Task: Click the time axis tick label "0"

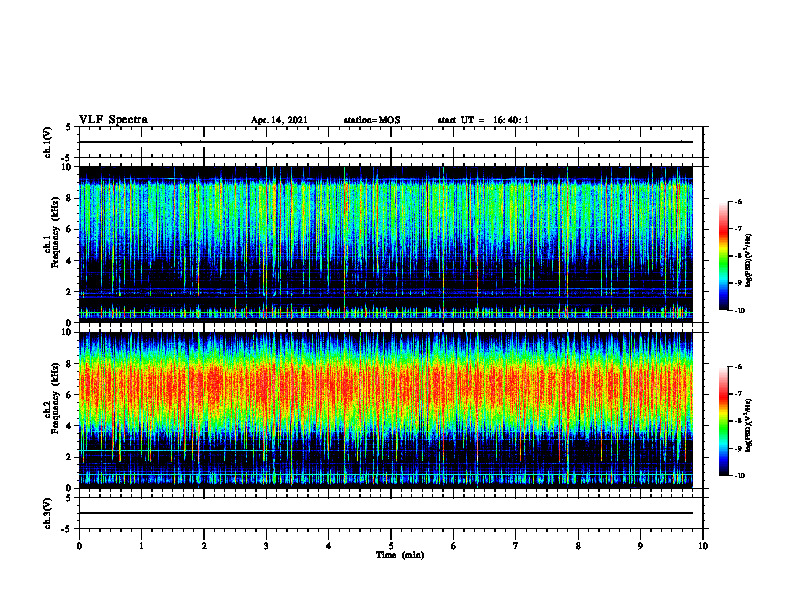Action: (x=79, y=546)
